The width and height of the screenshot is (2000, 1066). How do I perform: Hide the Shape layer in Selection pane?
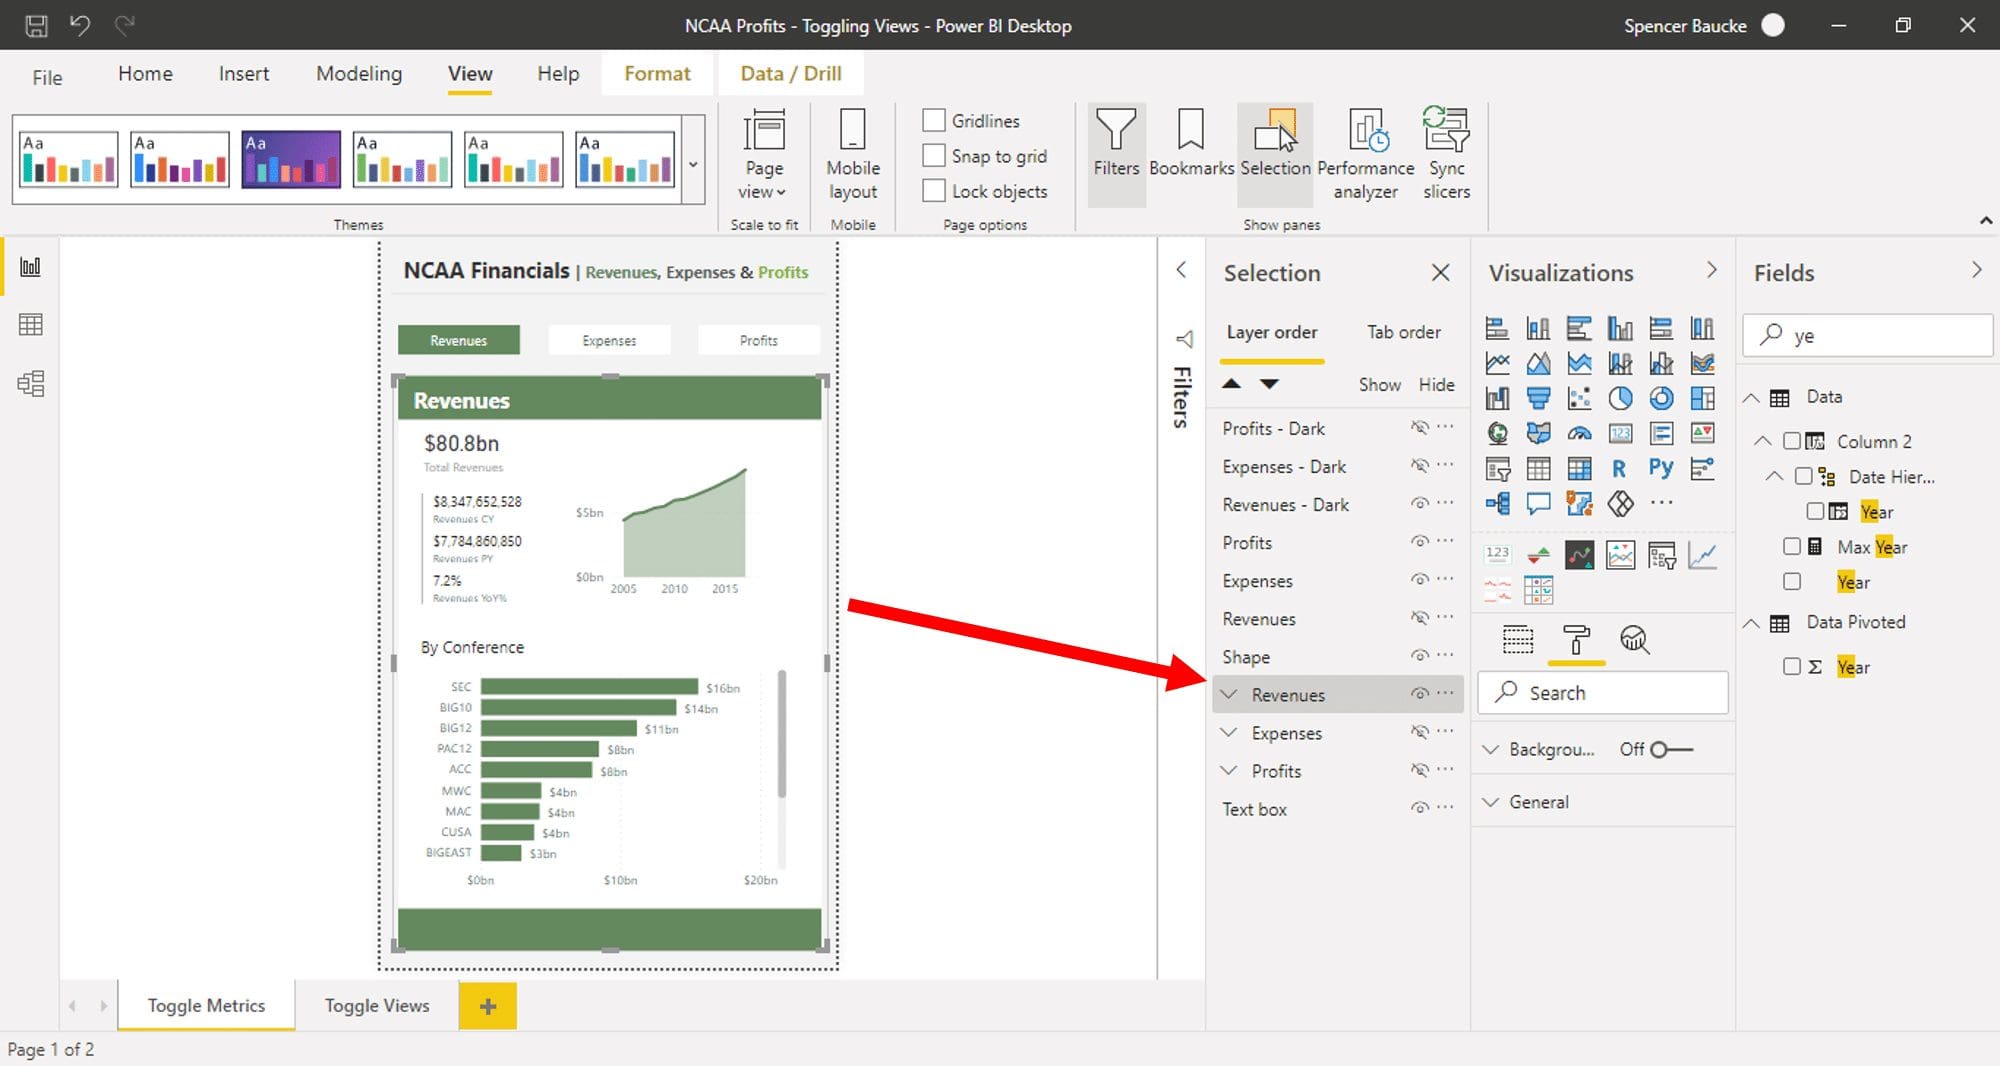[1418, 655]
